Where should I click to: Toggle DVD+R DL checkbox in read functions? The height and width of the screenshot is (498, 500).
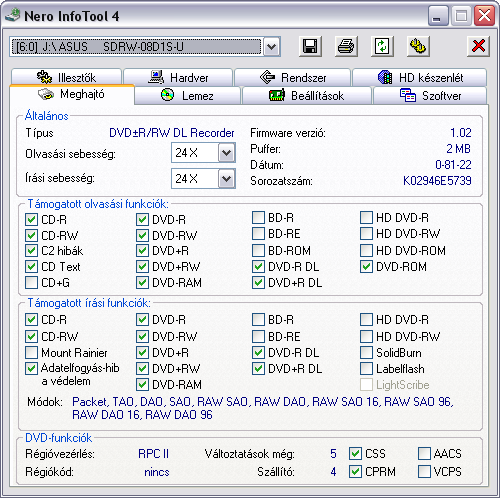pyautogui.click(x=258, y=283)
